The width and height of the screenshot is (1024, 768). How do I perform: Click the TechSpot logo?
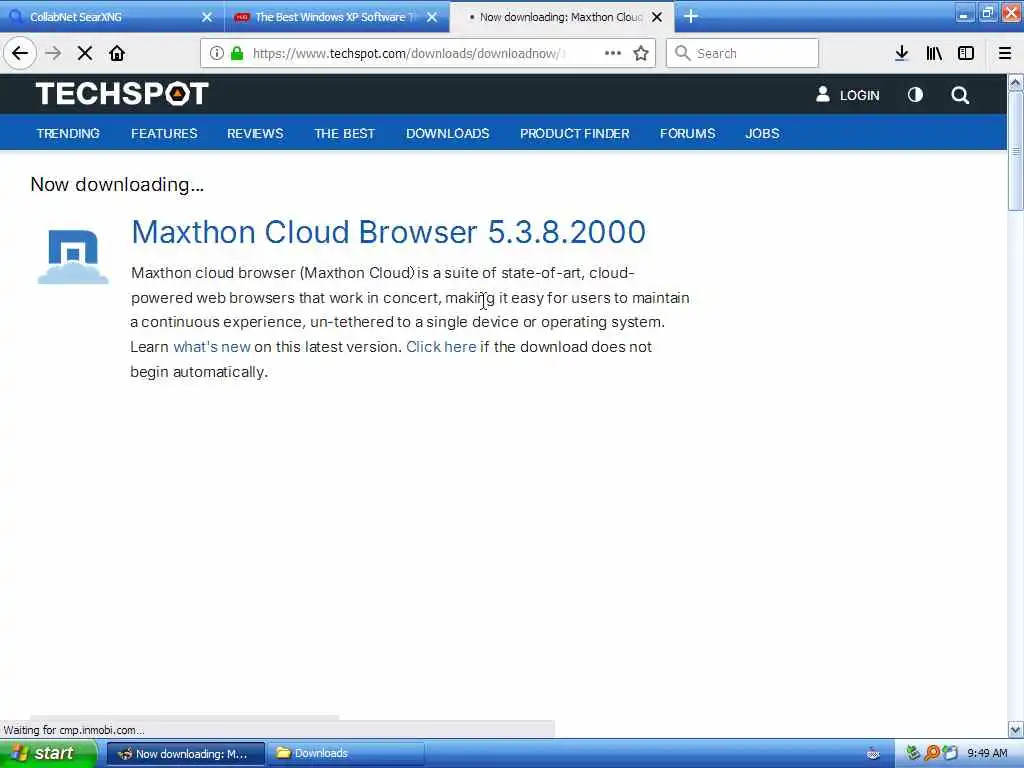121,94
